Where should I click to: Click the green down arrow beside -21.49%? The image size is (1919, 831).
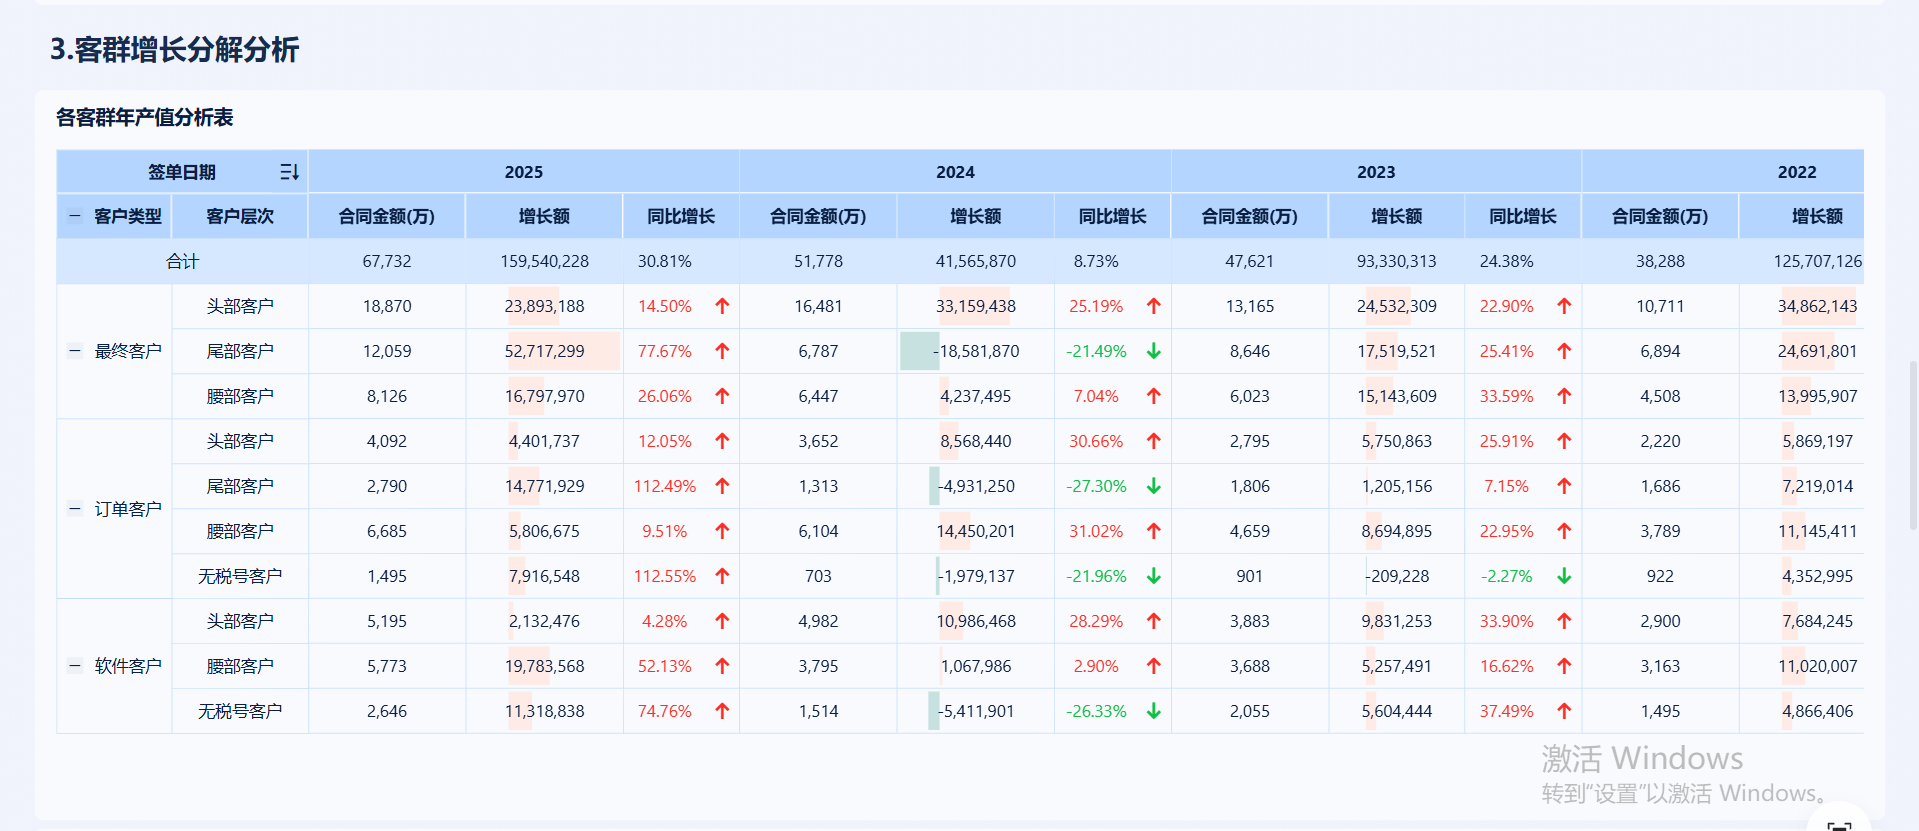tap(1153, 351)
